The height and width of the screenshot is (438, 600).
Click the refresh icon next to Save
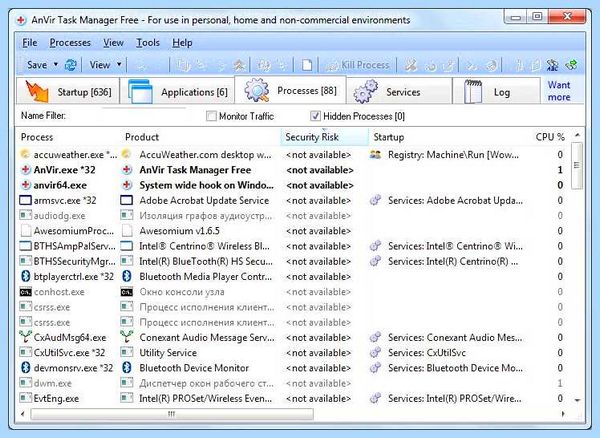coord(70,65)
